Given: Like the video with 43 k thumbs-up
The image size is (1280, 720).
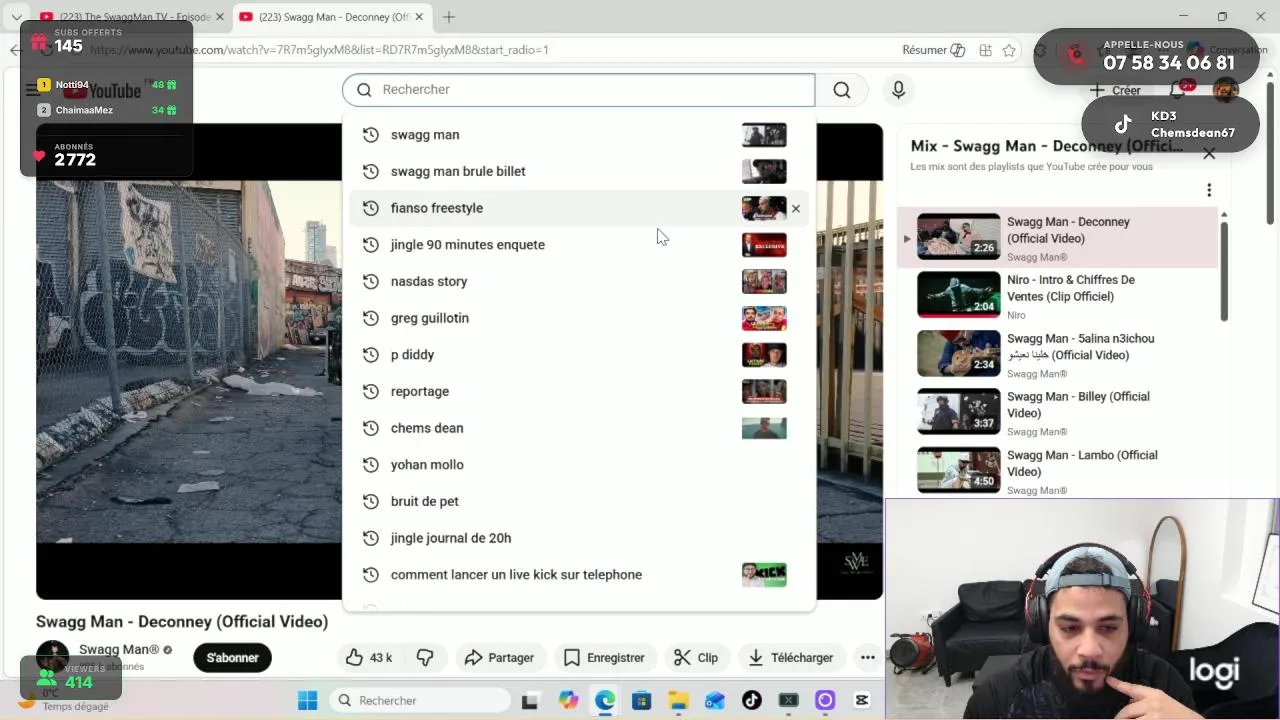Looking at the screenshot, I should 368,657.
